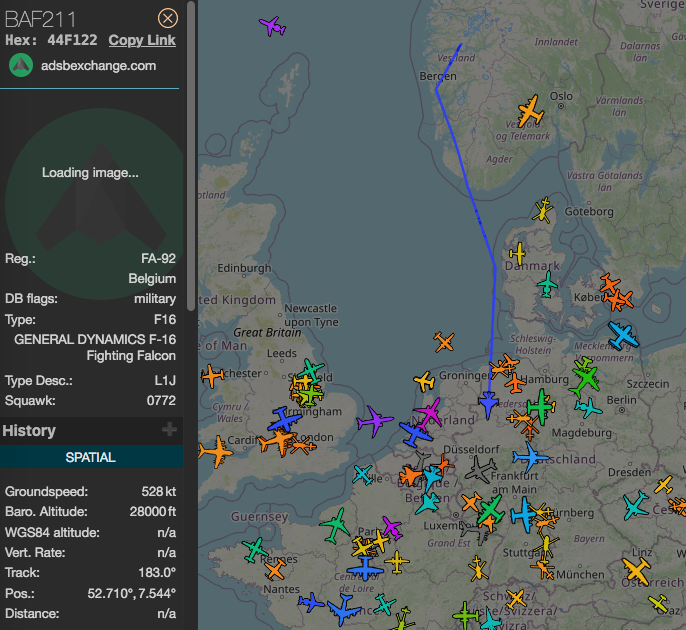Select the teal aircraft west of Paris
Screen dimensions: 686x630
(336, 525)
